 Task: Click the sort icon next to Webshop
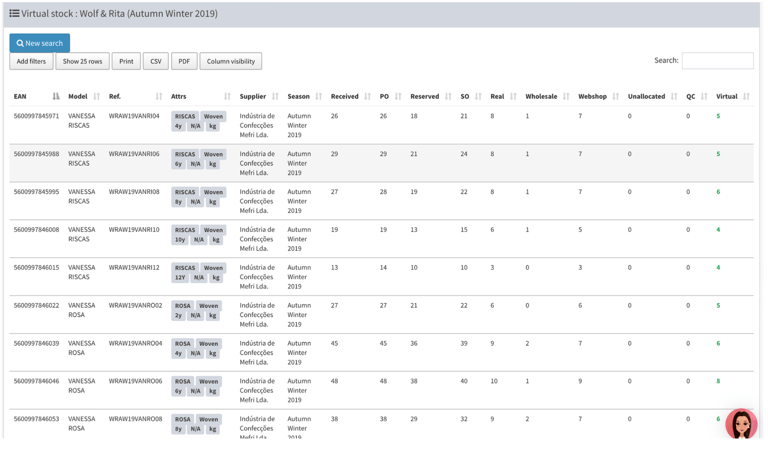616,97
